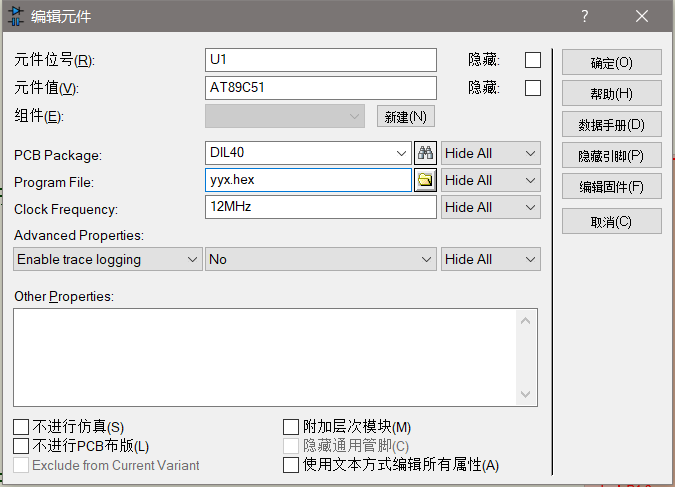Browse for program file with folder icon
Screen dimensions: 675x487
click(425, 180)
